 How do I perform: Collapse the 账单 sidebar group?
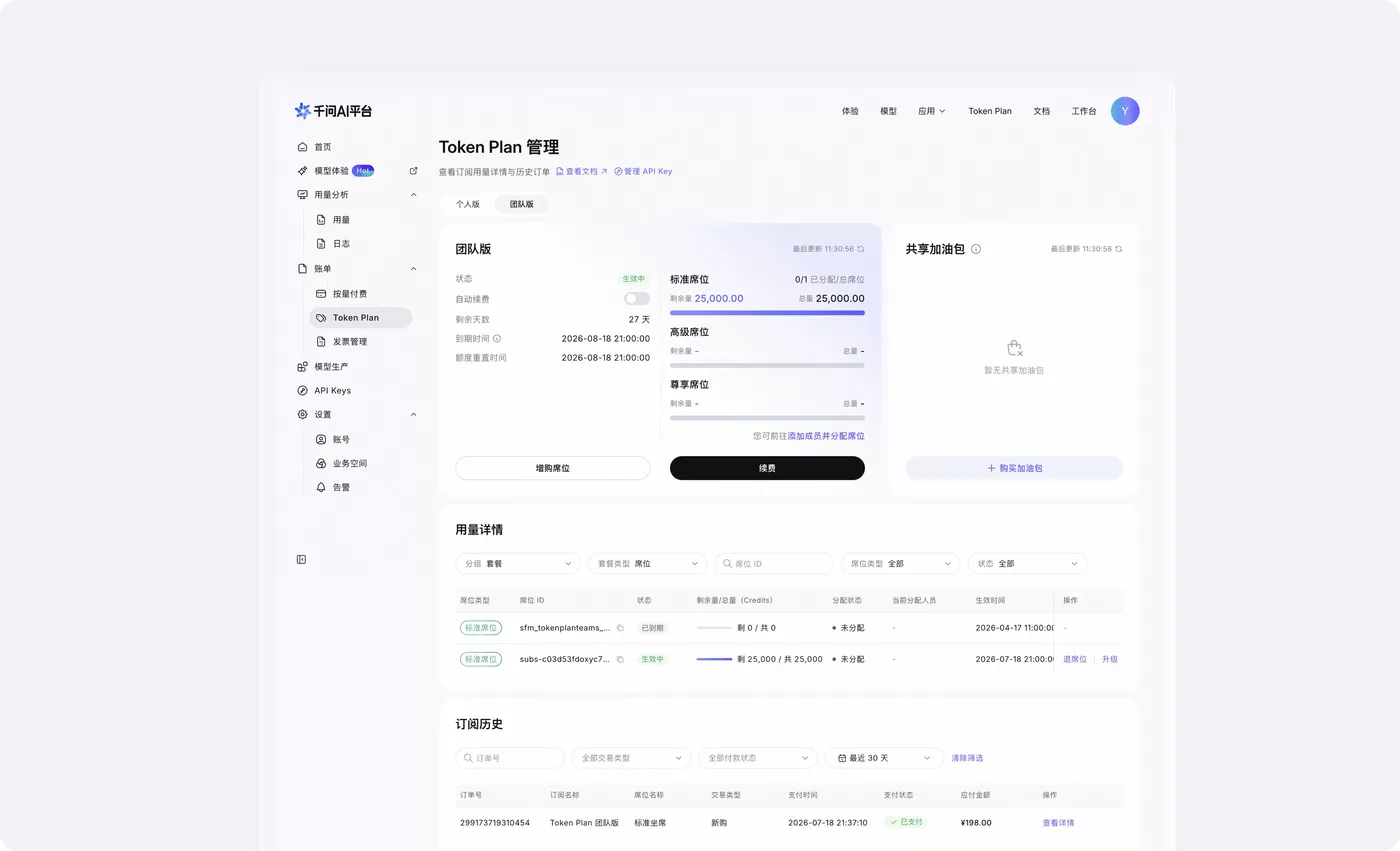point(414,269)
